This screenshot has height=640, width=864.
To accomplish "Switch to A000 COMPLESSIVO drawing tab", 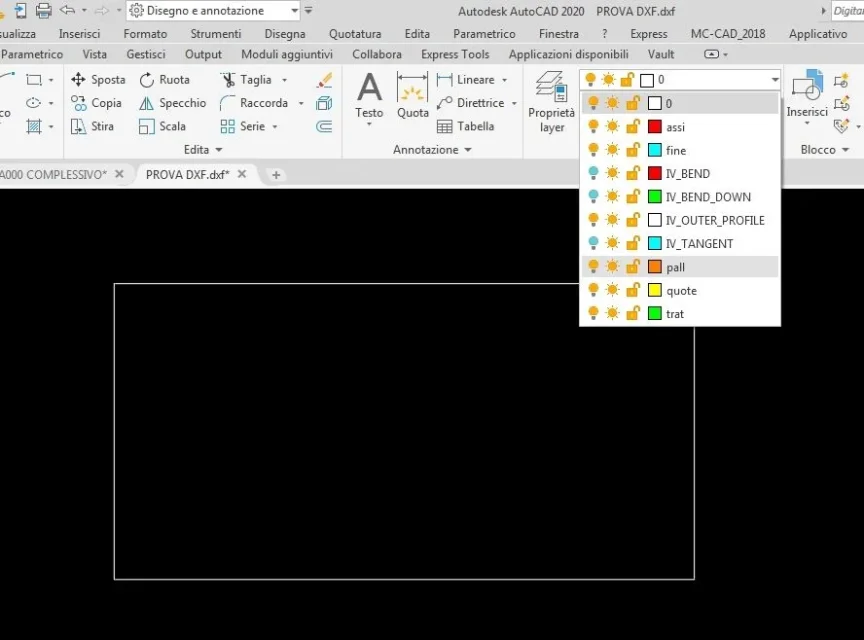I will (53, 174).
